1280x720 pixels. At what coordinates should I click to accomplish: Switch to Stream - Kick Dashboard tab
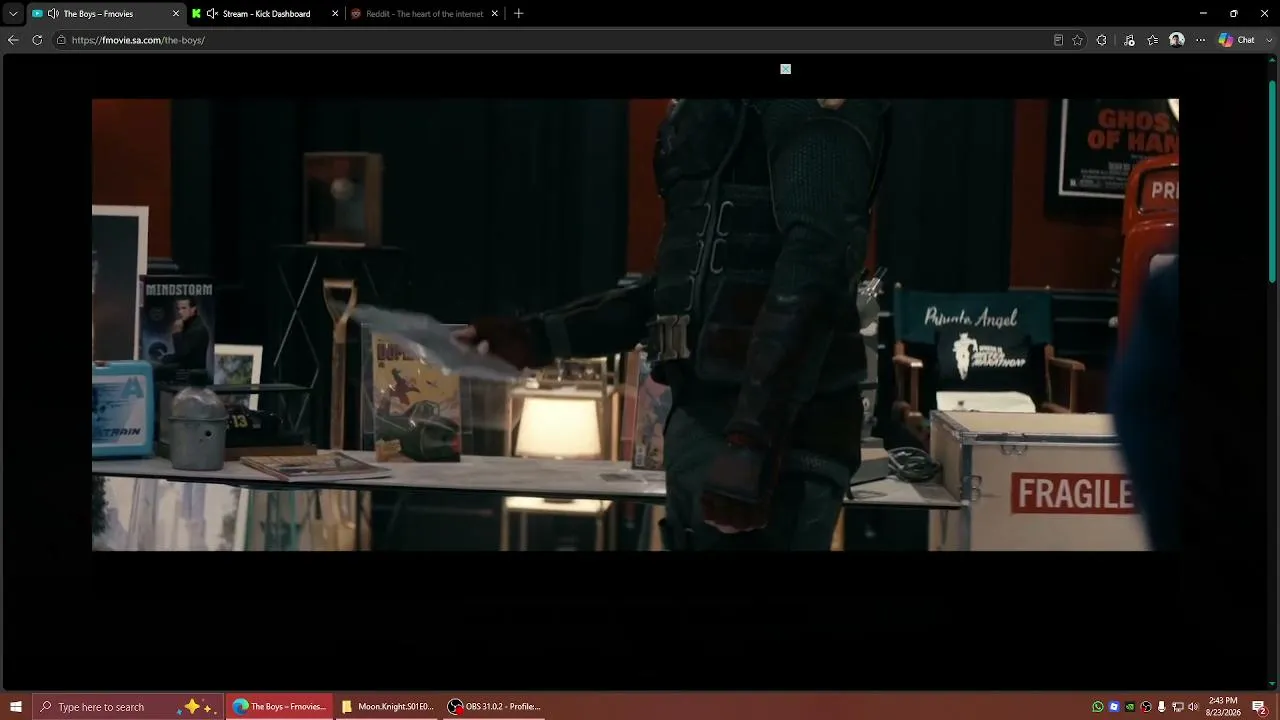click(x=264, y=14)
